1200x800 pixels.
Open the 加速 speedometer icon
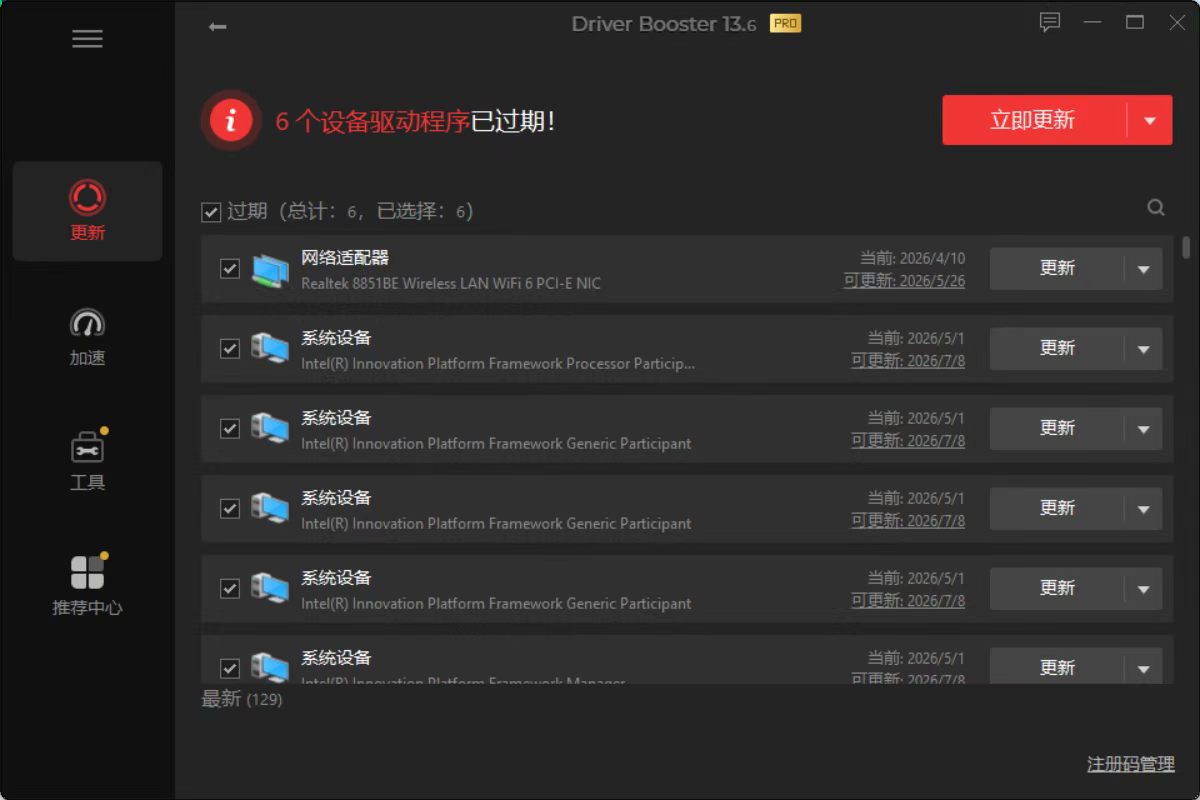coord(87,323)
